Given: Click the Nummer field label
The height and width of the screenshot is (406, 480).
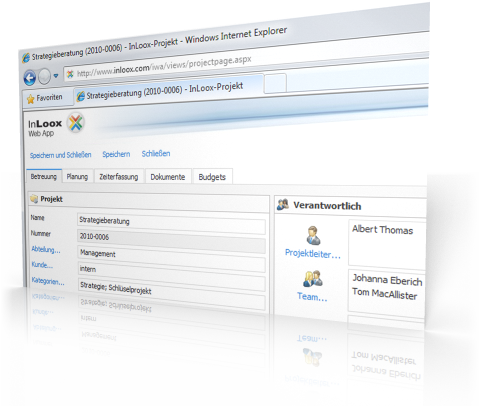Looking at the screenshot, I should (x=41, y=233).
